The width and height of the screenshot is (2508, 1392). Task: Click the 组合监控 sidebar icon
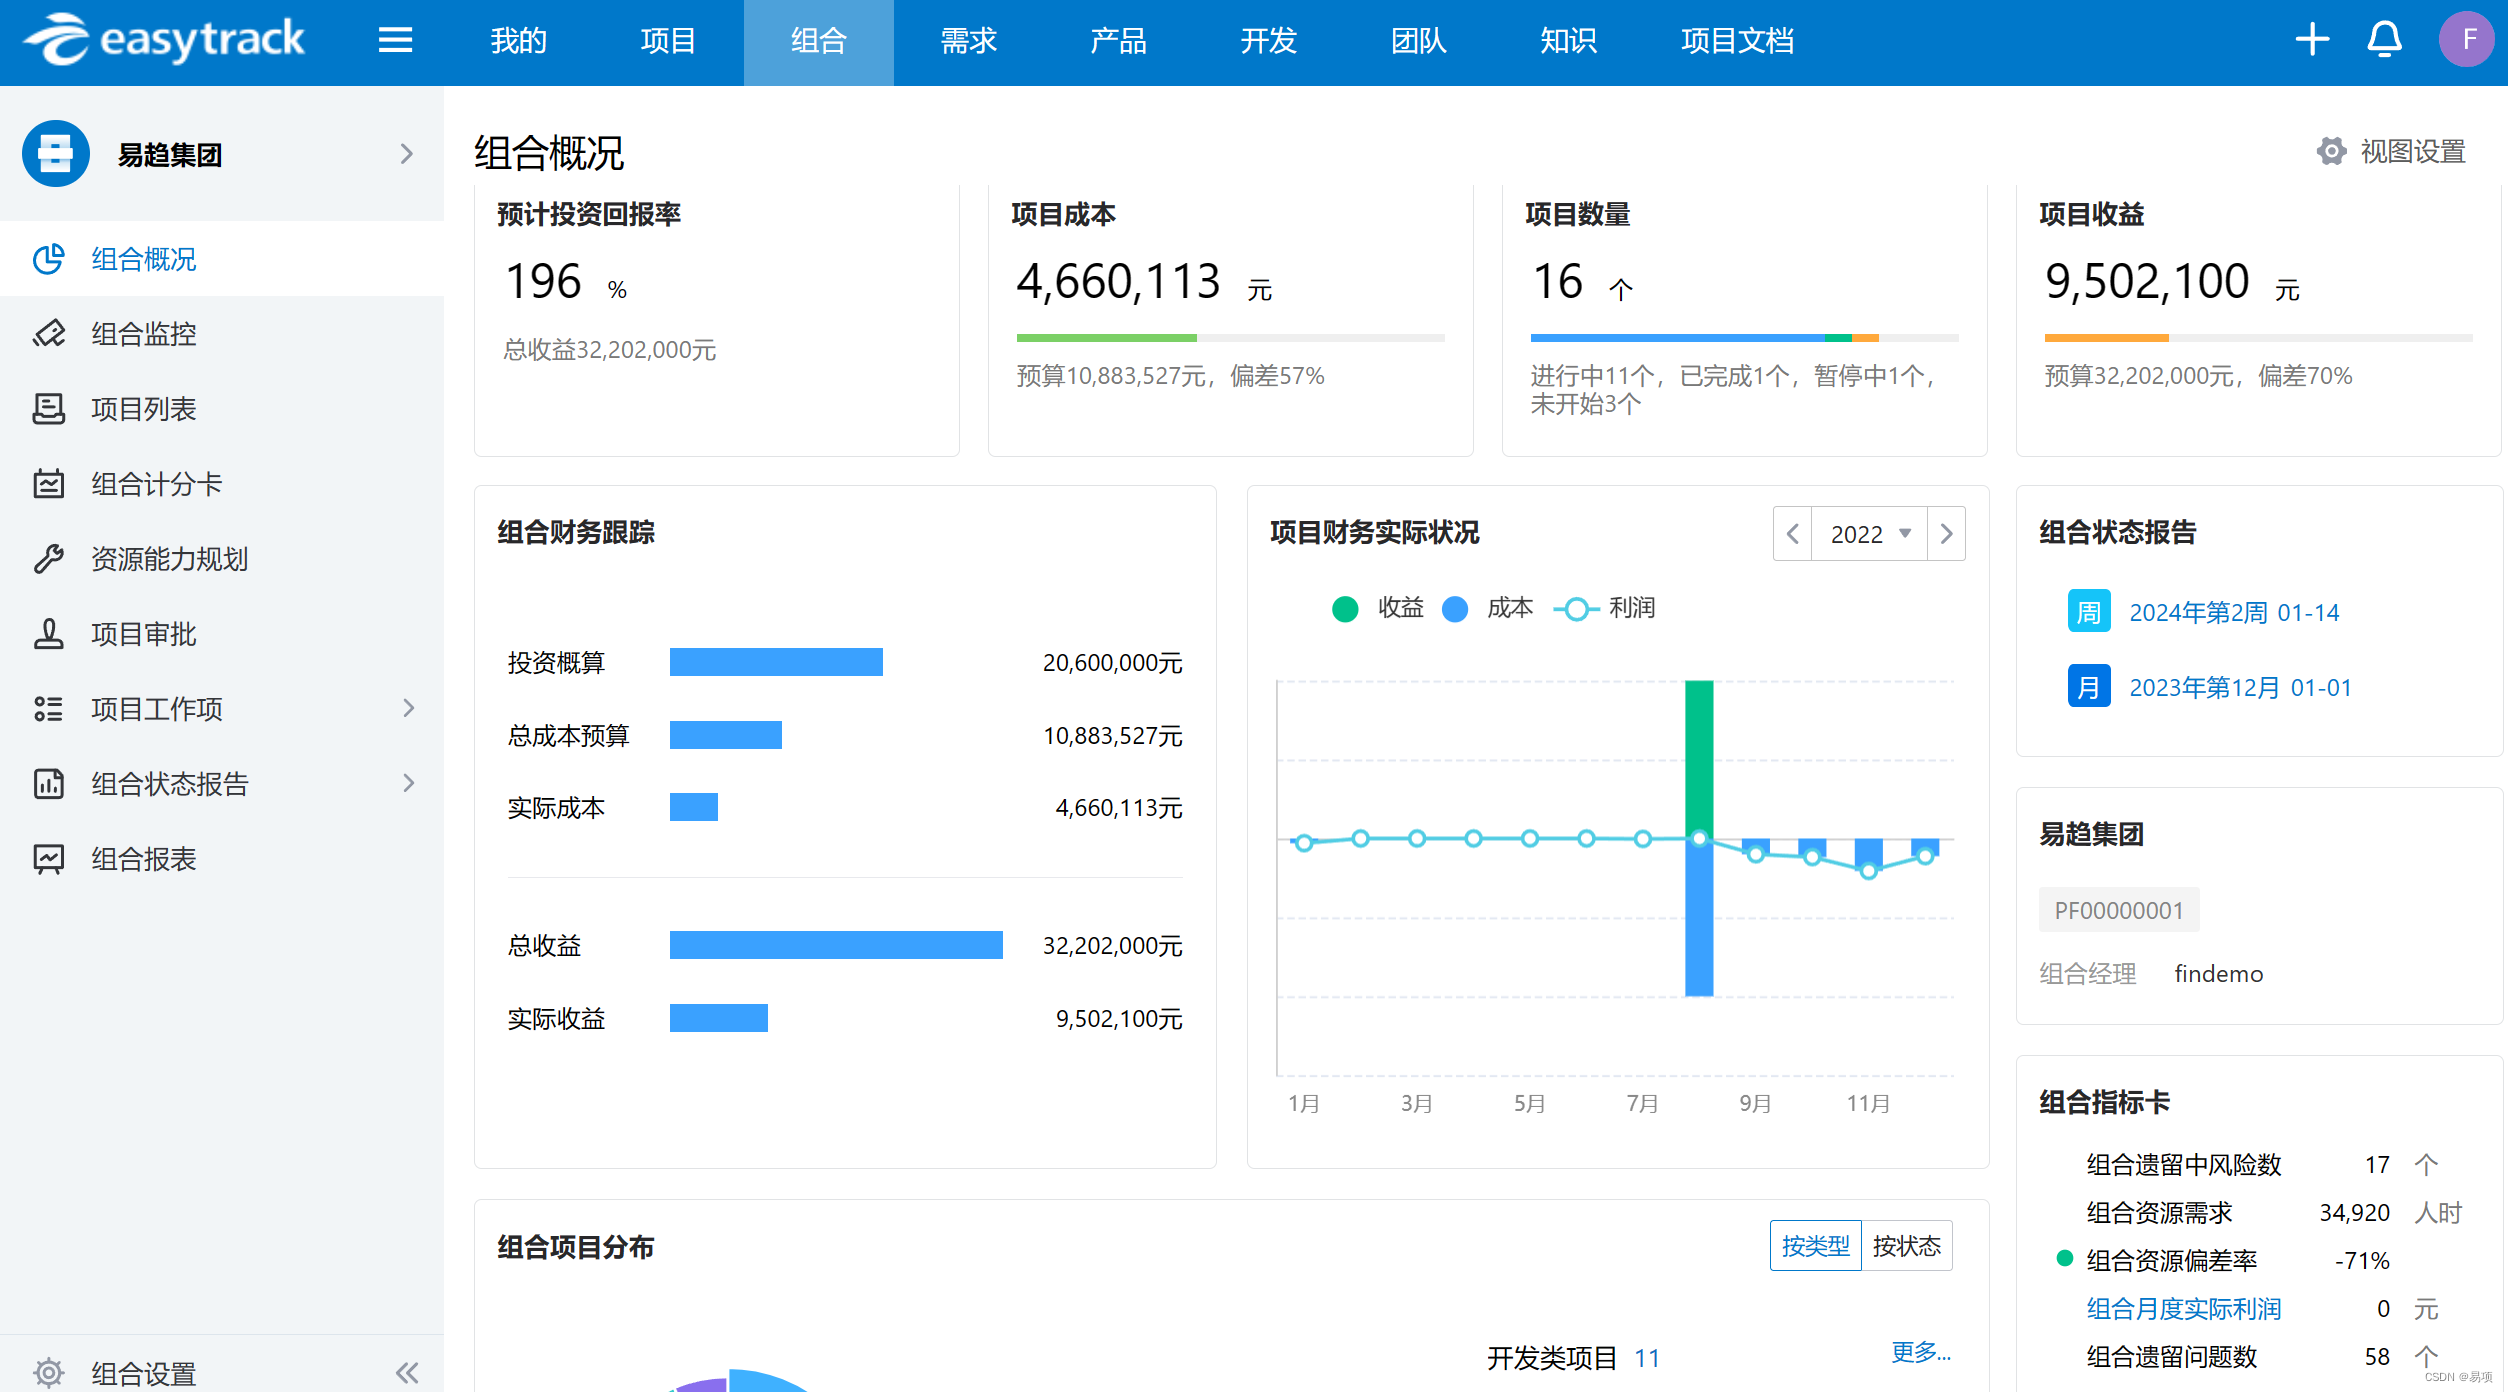(x=48, y=334)
